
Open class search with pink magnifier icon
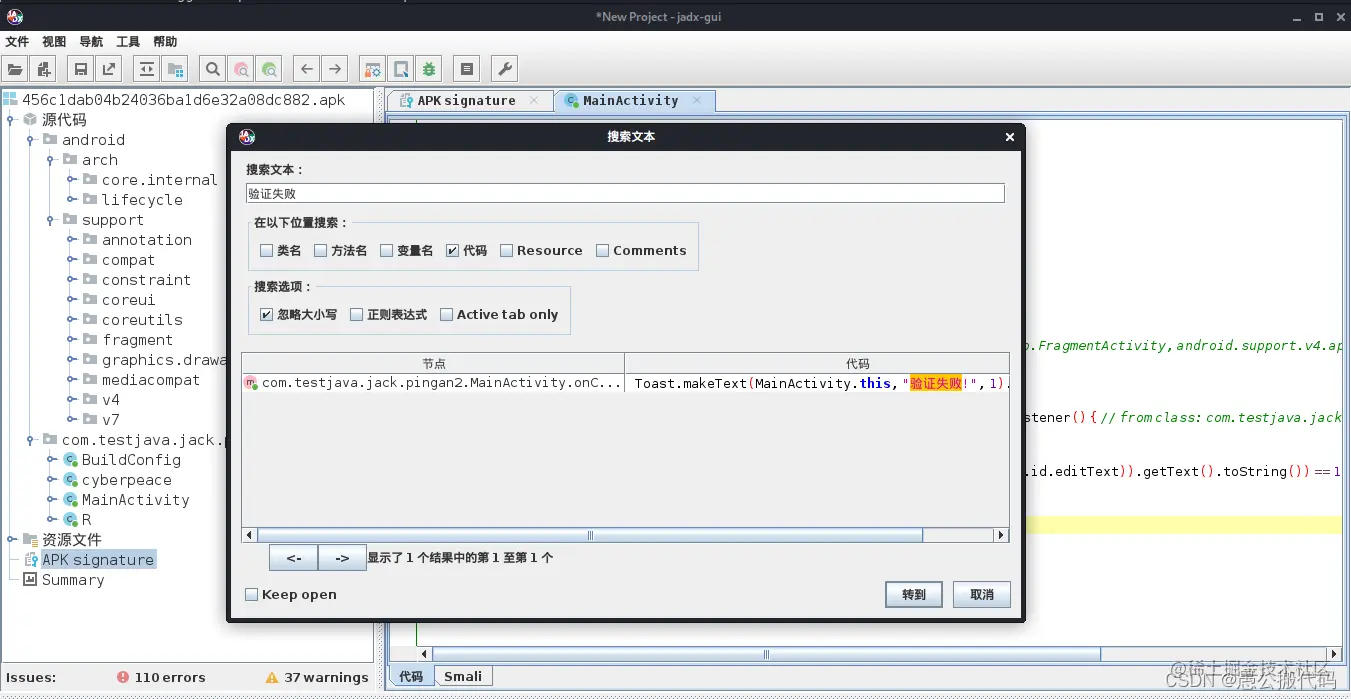coord(241,69)
